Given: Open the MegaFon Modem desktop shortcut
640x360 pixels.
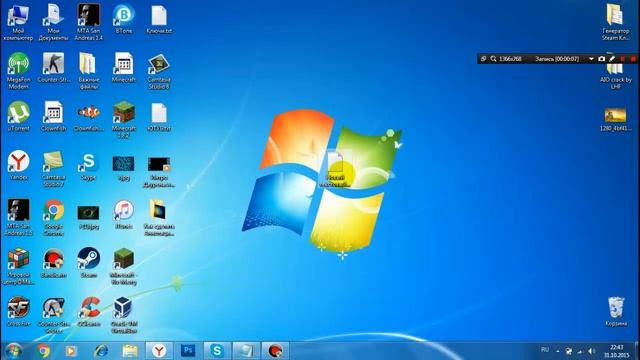Looking at the screenshot, I should point(18,71).
